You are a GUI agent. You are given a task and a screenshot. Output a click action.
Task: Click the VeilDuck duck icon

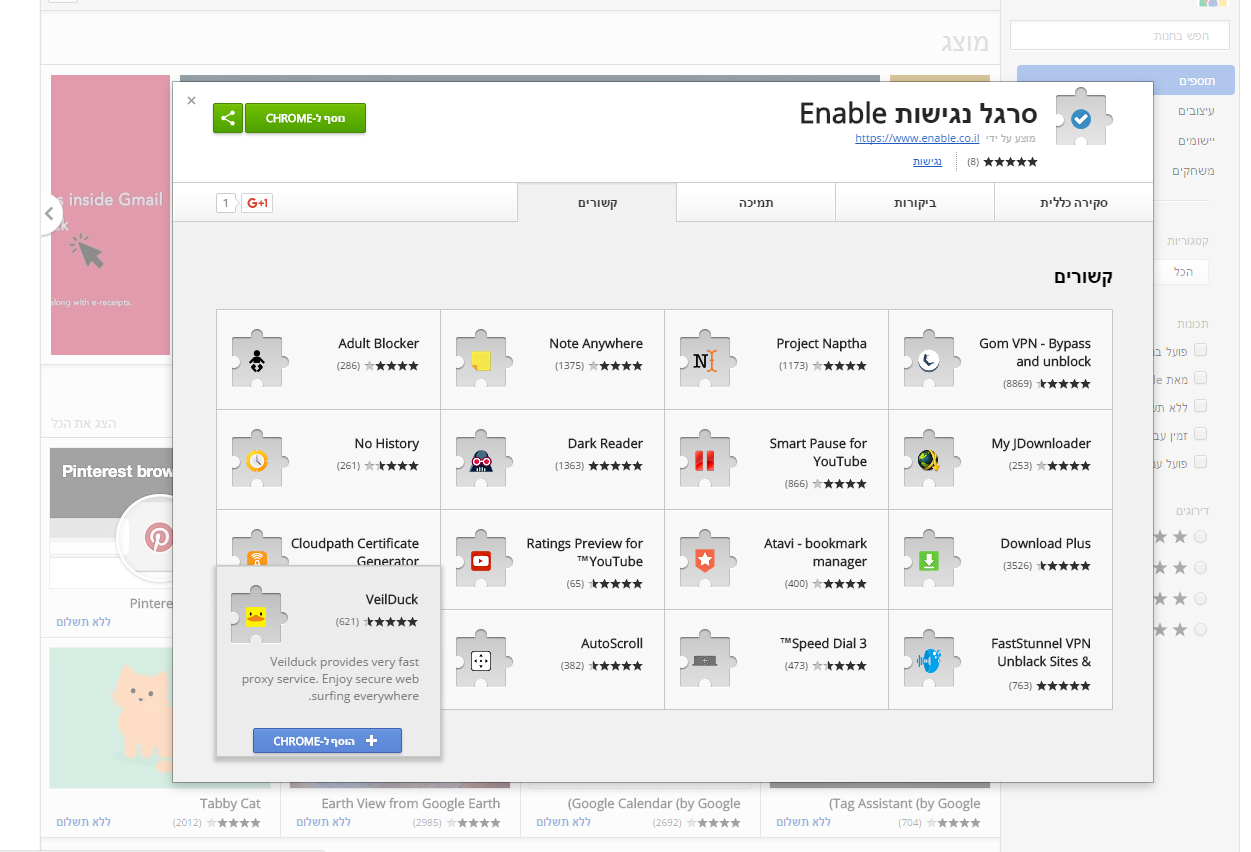[x=257, y=616]
